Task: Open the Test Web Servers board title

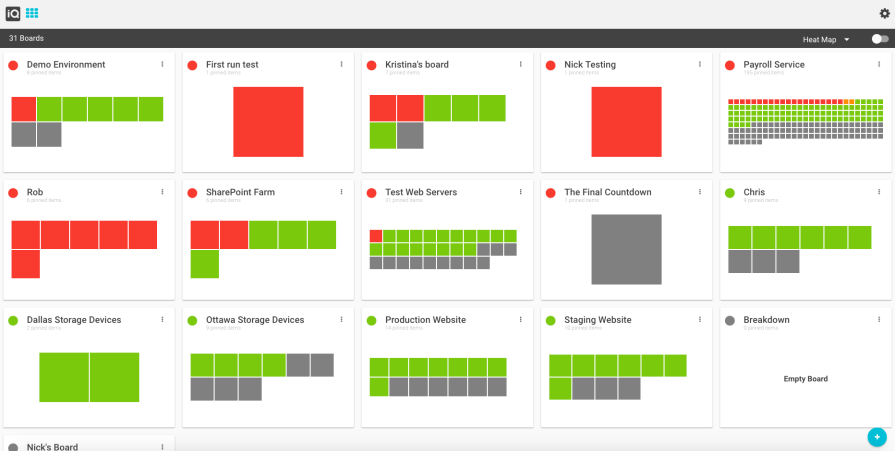Action: pyautogui.click(x=421, y=192)
